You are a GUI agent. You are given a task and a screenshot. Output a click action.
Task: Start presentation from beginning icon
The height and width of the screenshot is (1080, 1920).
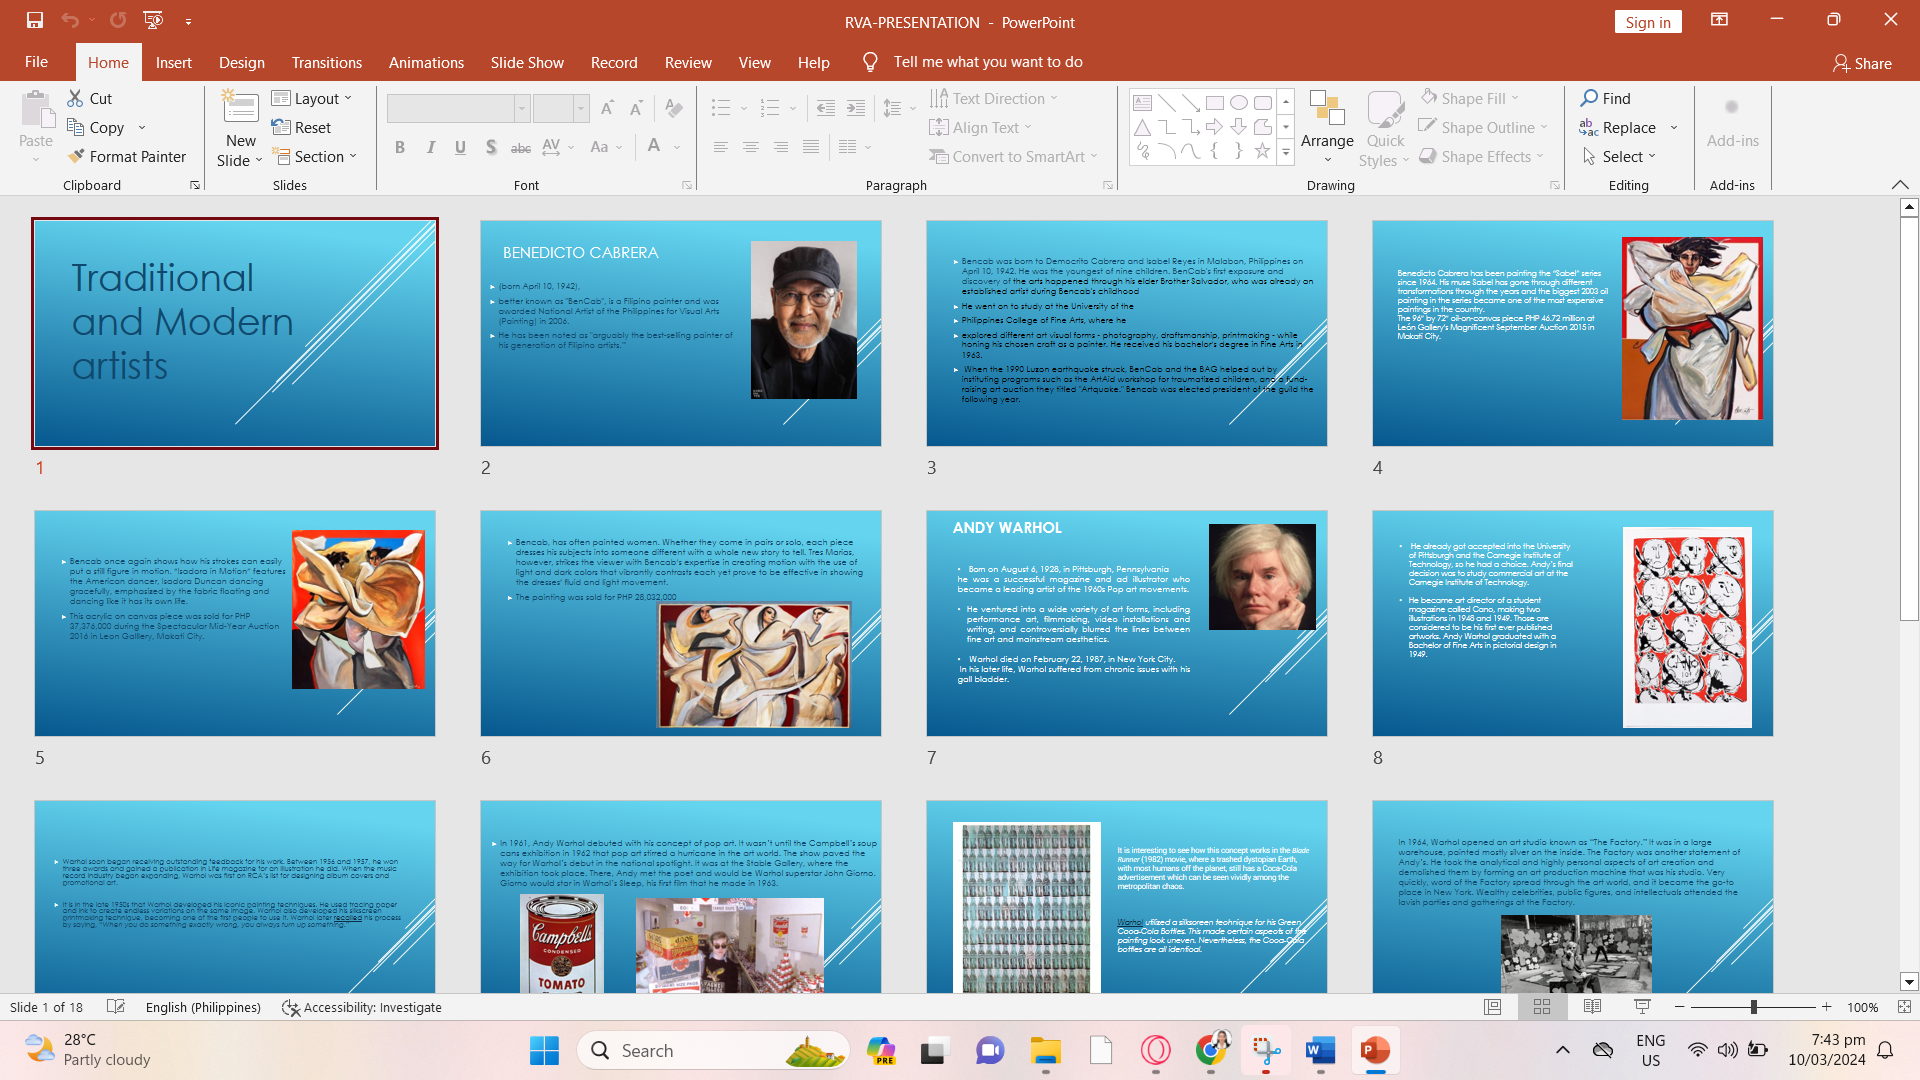pyautogui.click(x=153, y=20)
